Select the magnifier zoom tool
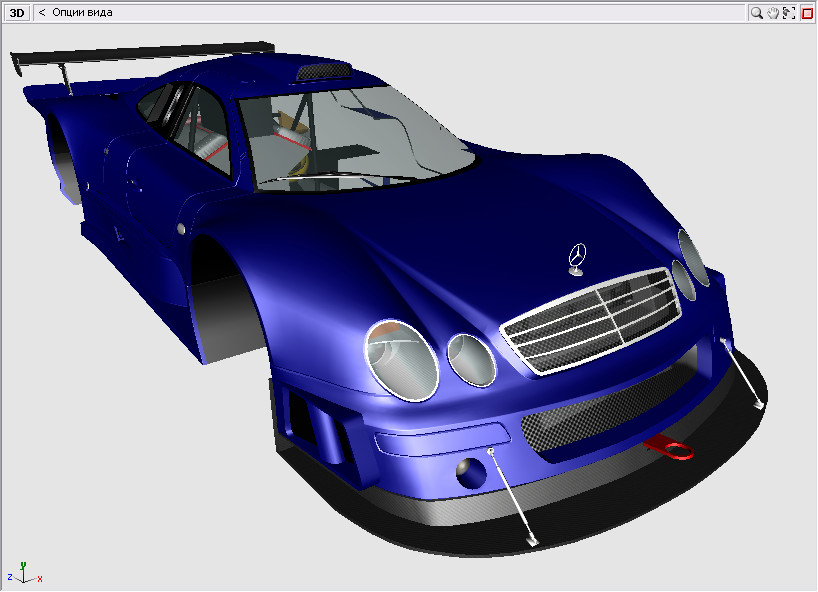 coord(757,13)
